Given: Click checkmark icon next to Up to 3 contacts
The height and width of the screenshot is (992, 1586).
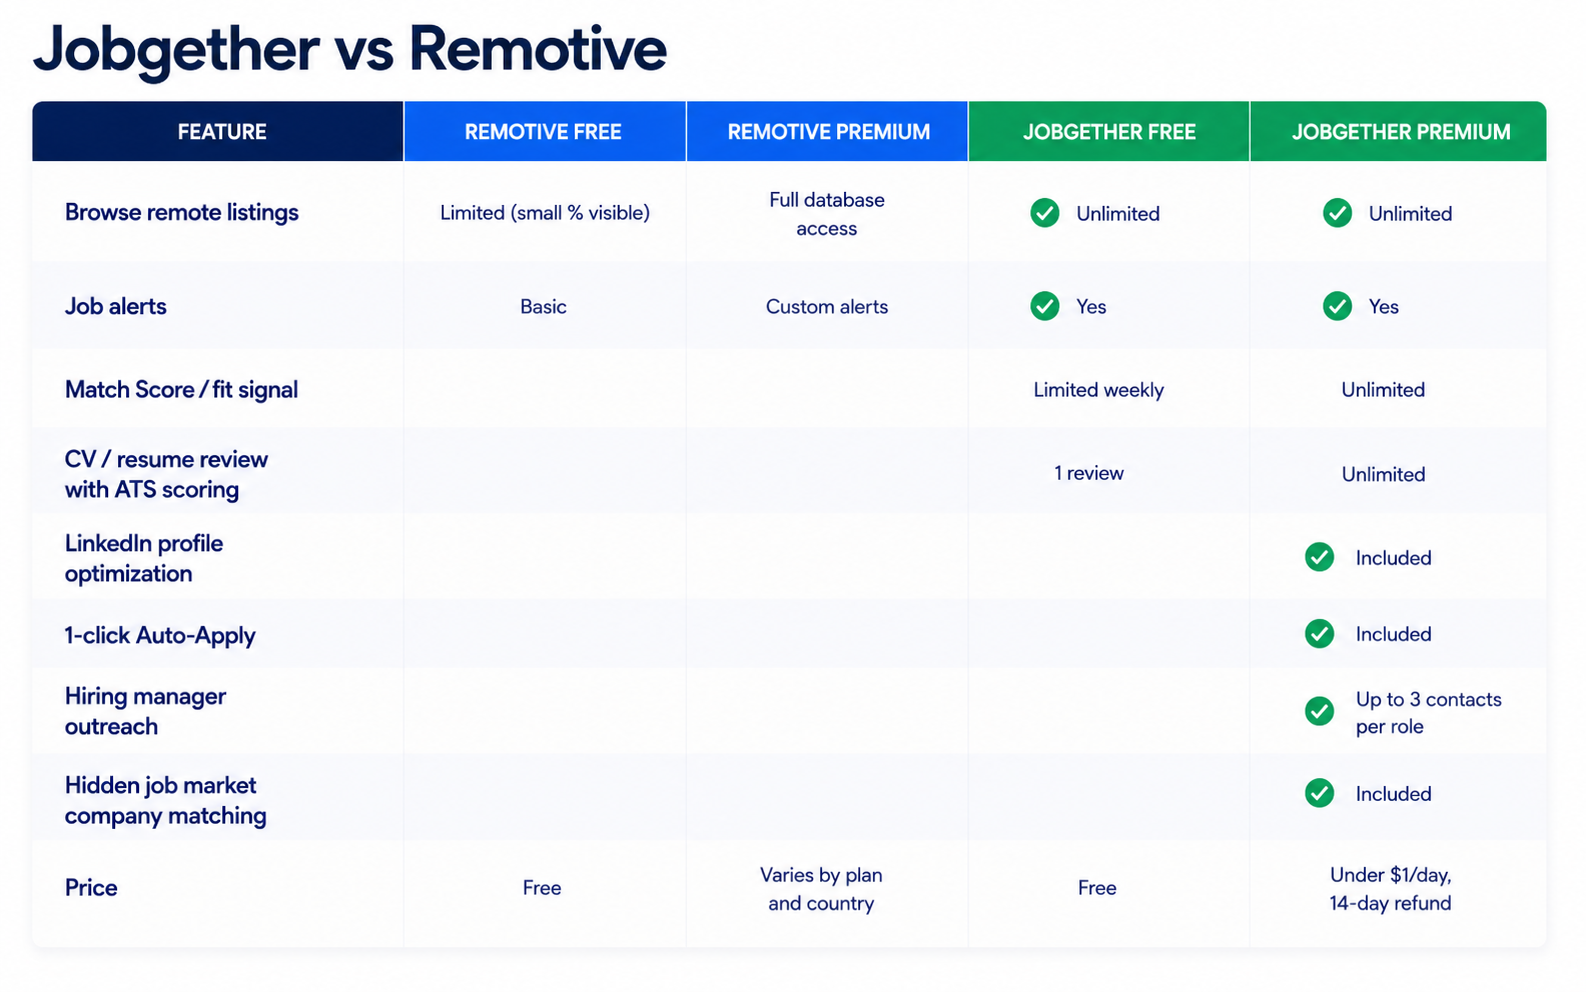Looking at the screenshot, I should [1319, 711].
